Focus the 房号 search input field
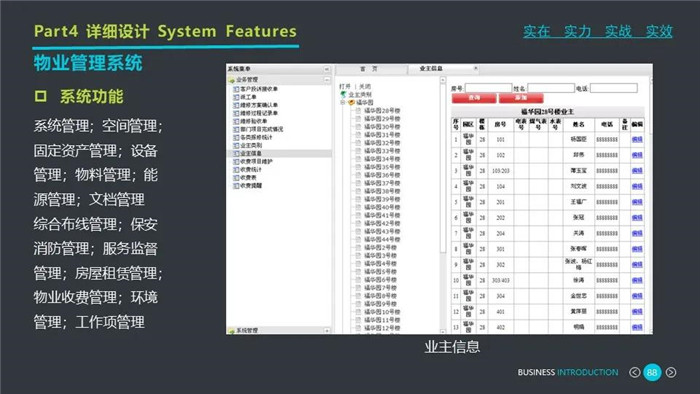 (488, 88)
